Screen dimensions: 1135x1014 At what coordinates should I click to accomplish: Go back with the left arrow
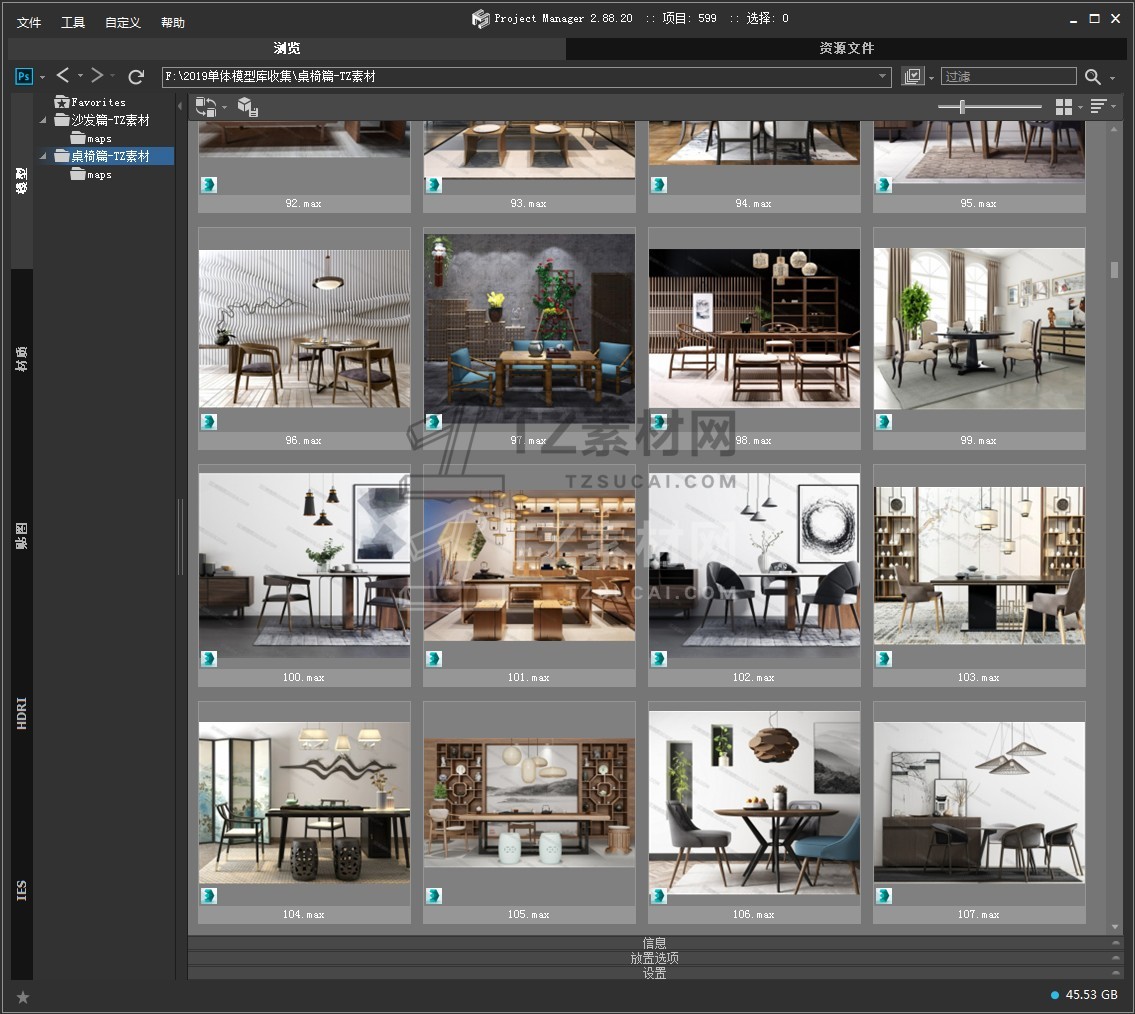click(x=63, y=76)
